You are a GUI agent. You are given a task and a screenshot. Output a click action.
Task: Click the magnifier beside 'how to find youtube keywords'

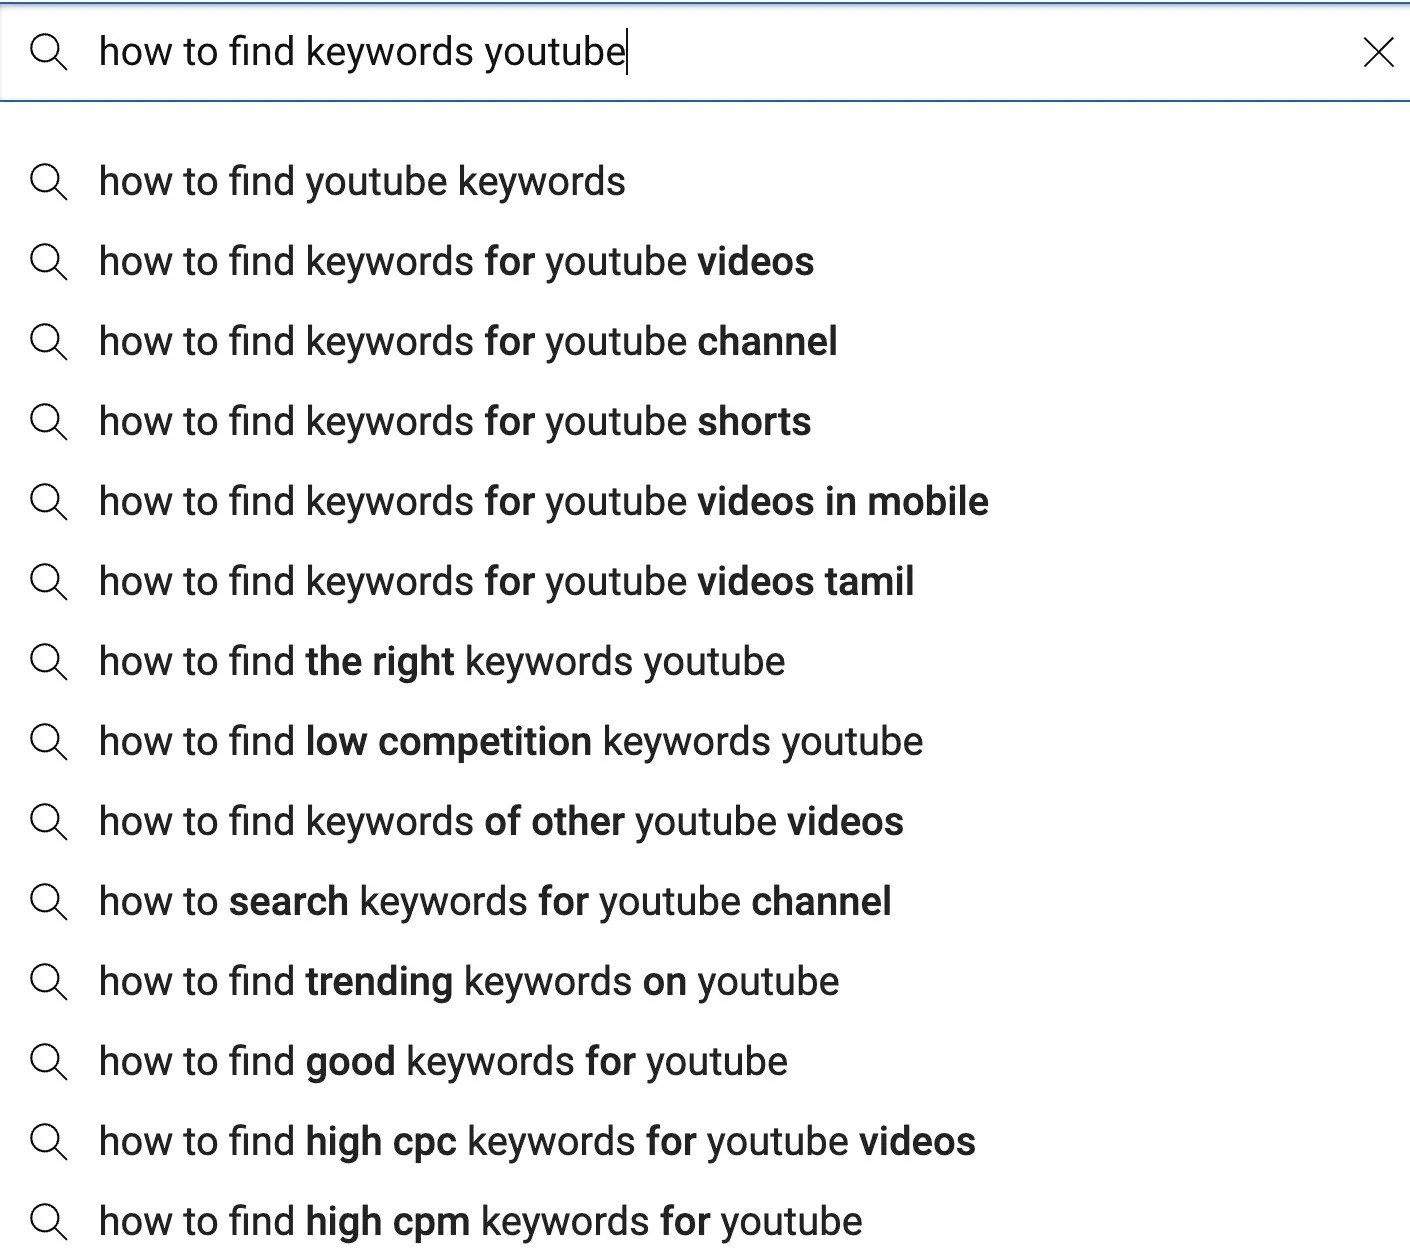tap(48, 182)
